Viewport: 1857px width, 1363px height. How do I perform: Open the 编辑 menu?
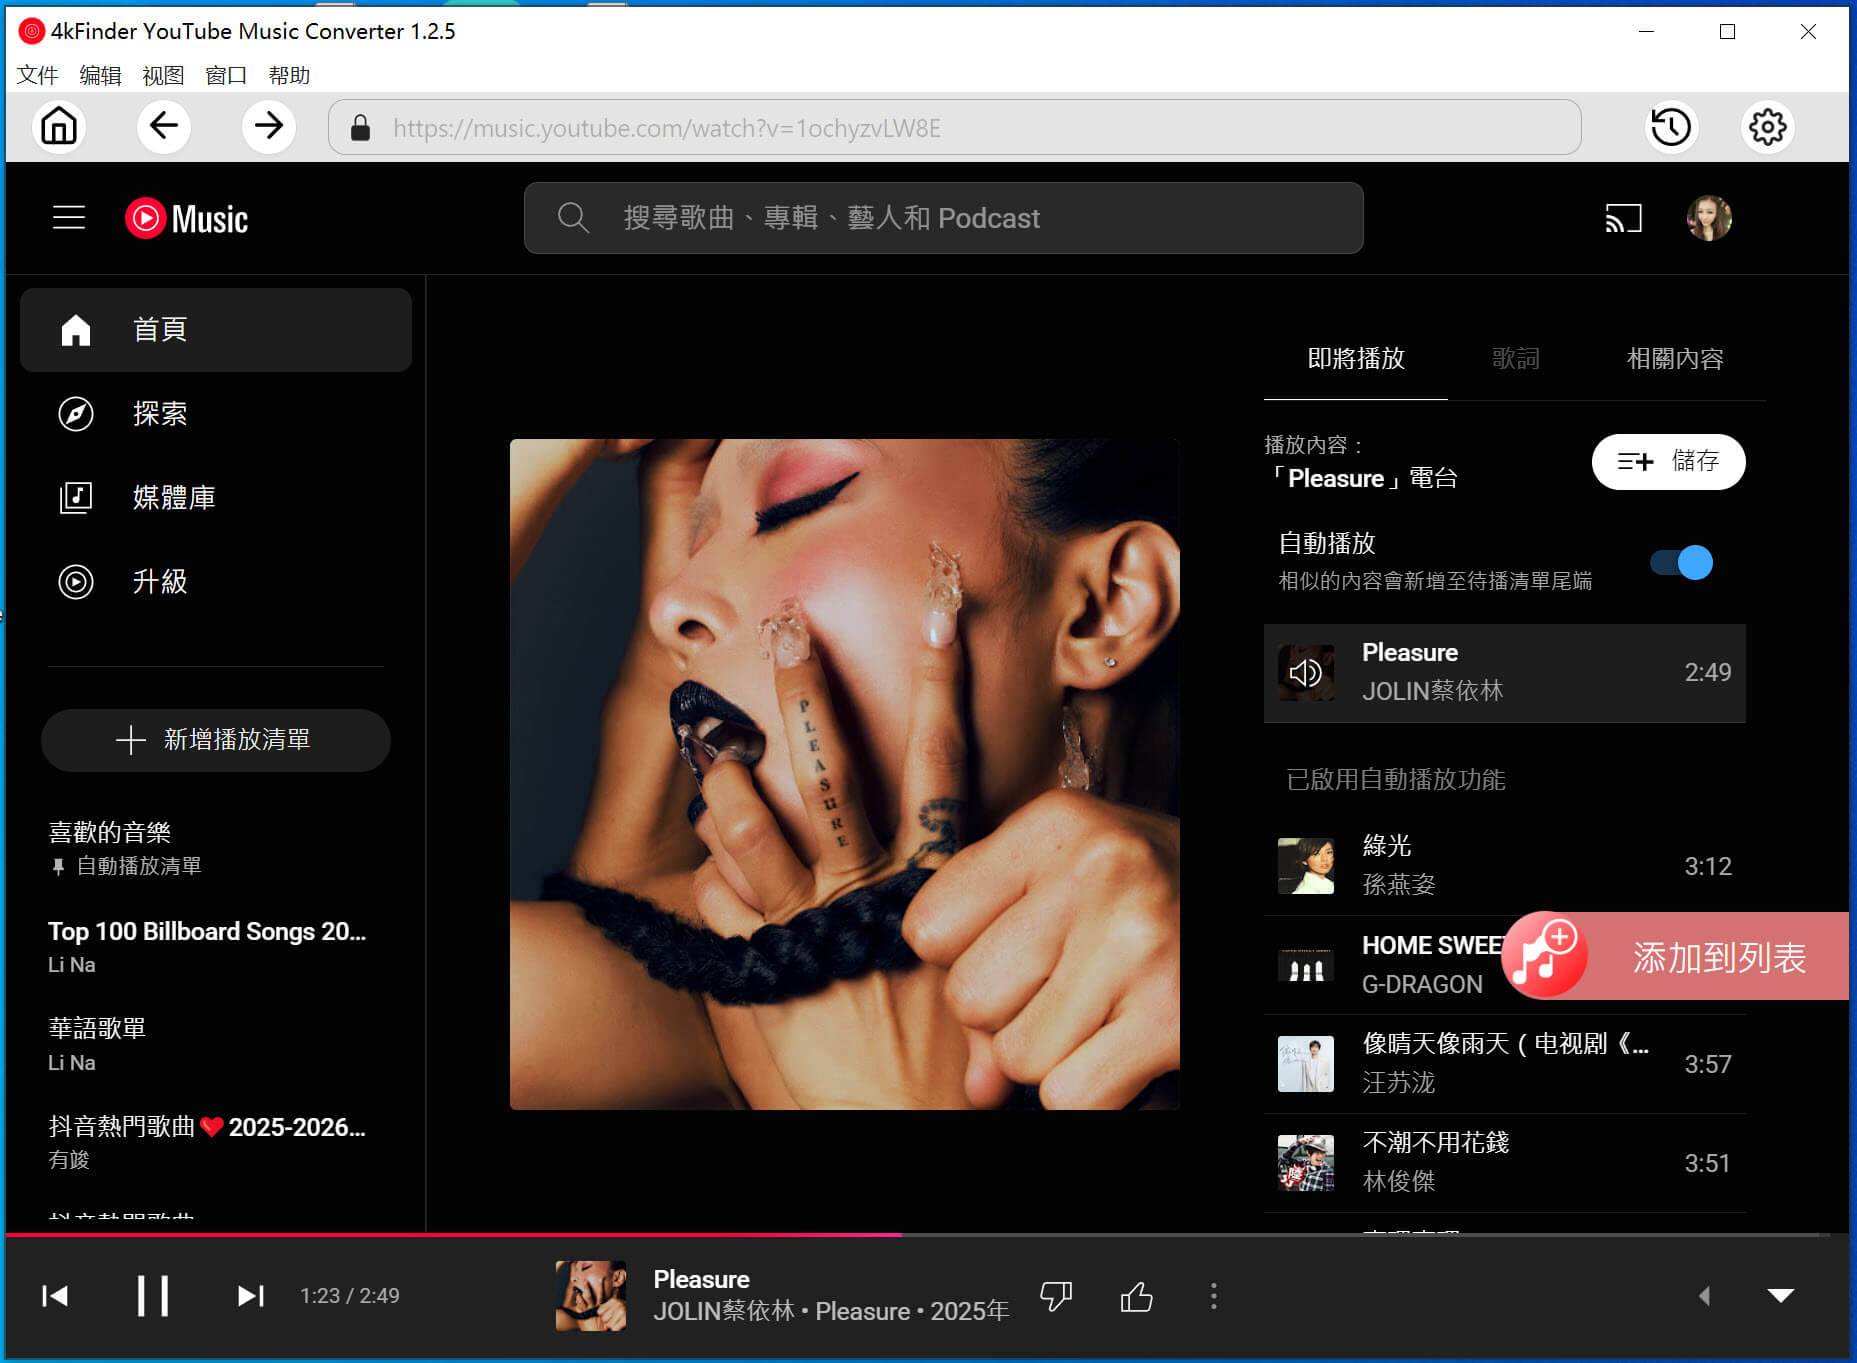click(100, 75)
